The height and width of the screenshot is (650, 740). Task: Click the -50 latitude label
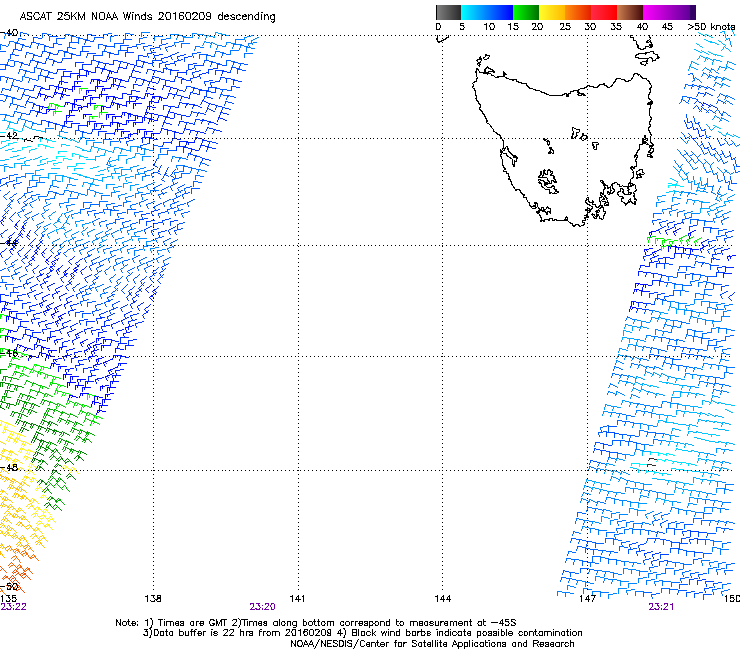[x=9, y=587]
